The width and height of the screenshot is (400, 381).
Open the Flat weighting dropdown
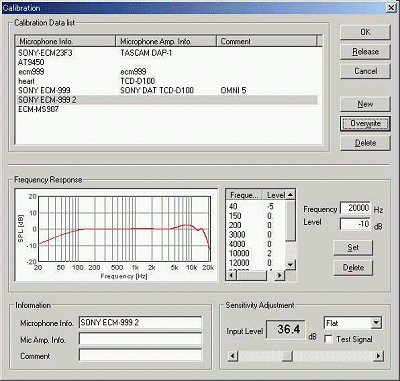376,323
